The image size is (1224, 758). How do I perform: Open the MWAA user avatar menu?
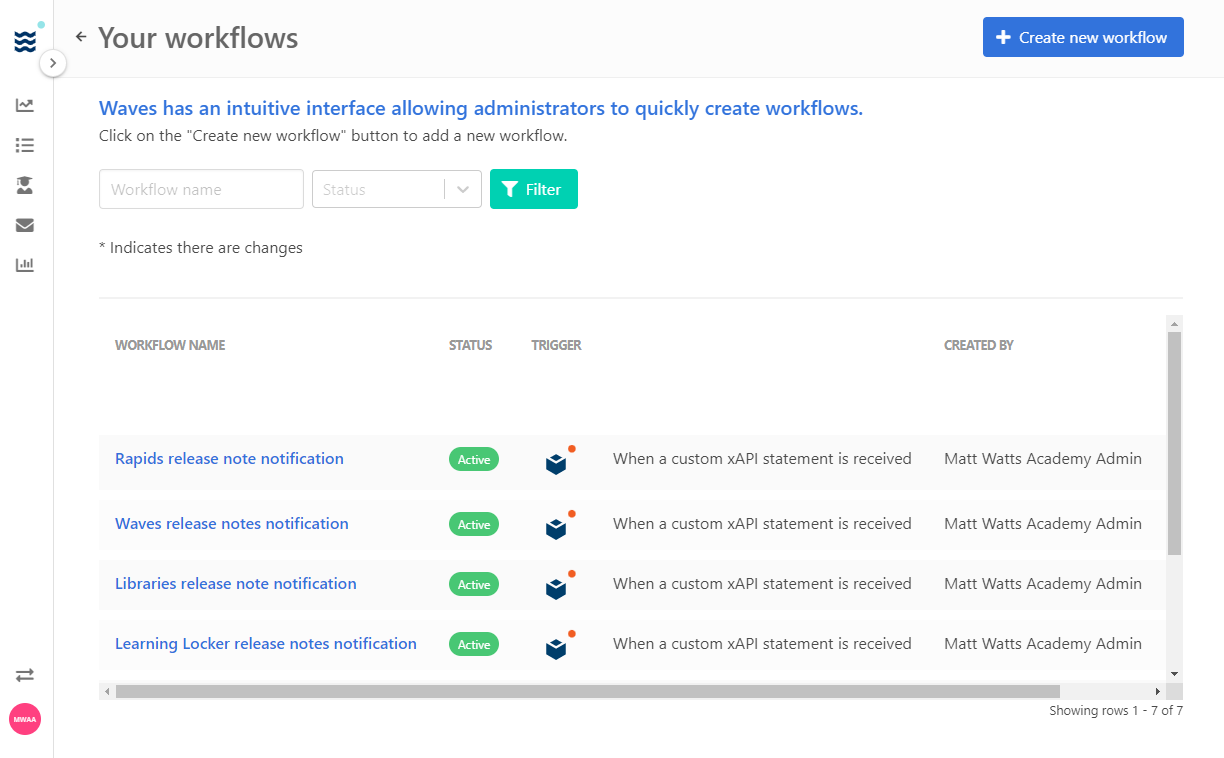tap(25, 719)
